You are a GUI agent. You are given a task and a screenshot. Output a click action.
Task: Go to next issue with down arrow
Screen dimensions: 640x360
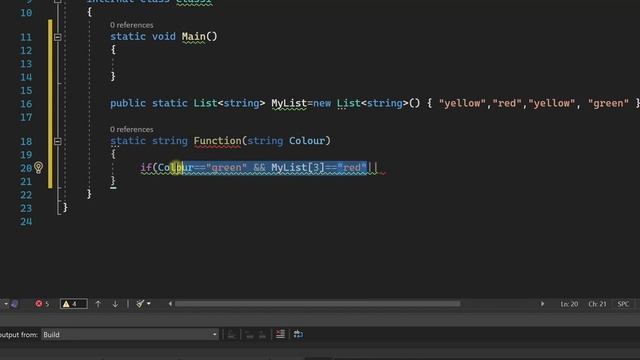[x=115, y=304]
